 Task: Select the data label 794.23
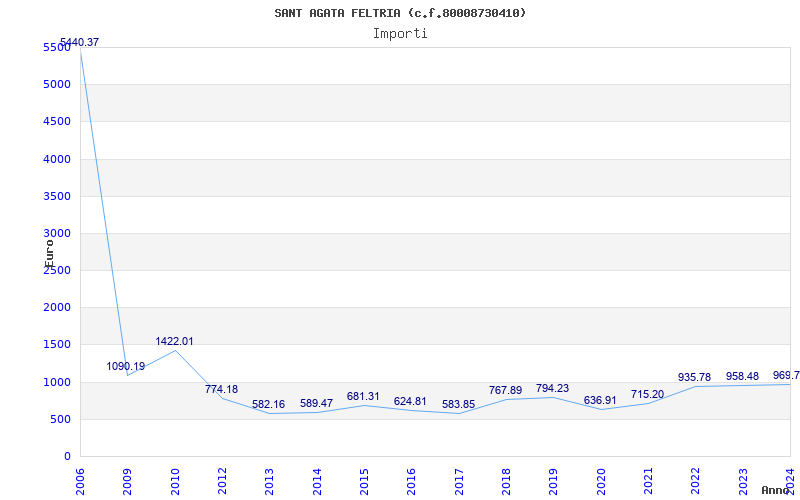coord(552,388)
